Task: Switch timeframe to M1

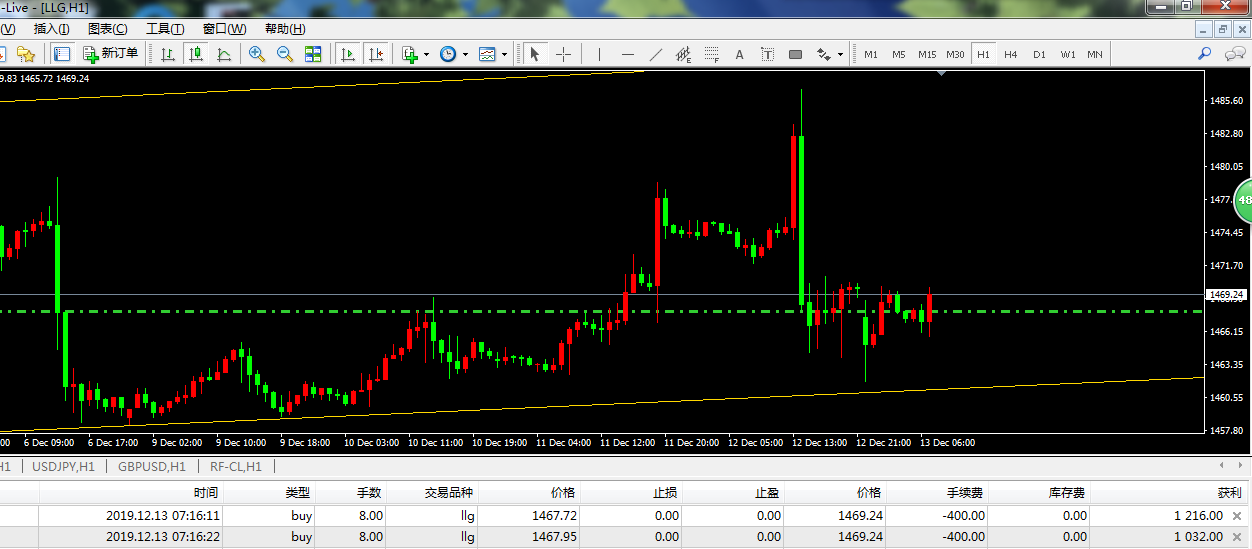Action: pyautogui.click(x=871, y=54)
